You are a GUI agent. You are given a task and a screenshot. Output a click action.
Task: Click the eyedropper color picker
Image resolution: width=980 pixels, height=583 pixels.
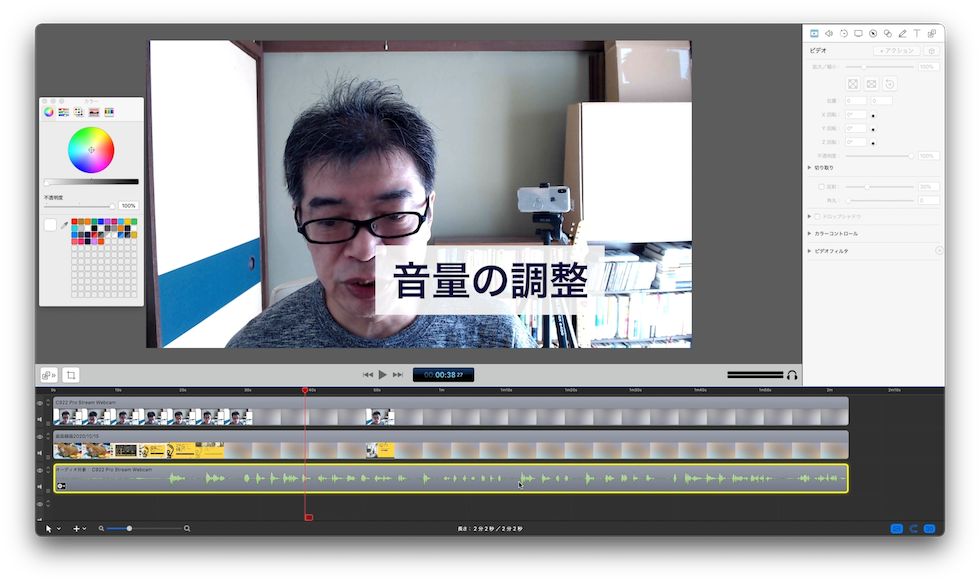tap(64, 225)
